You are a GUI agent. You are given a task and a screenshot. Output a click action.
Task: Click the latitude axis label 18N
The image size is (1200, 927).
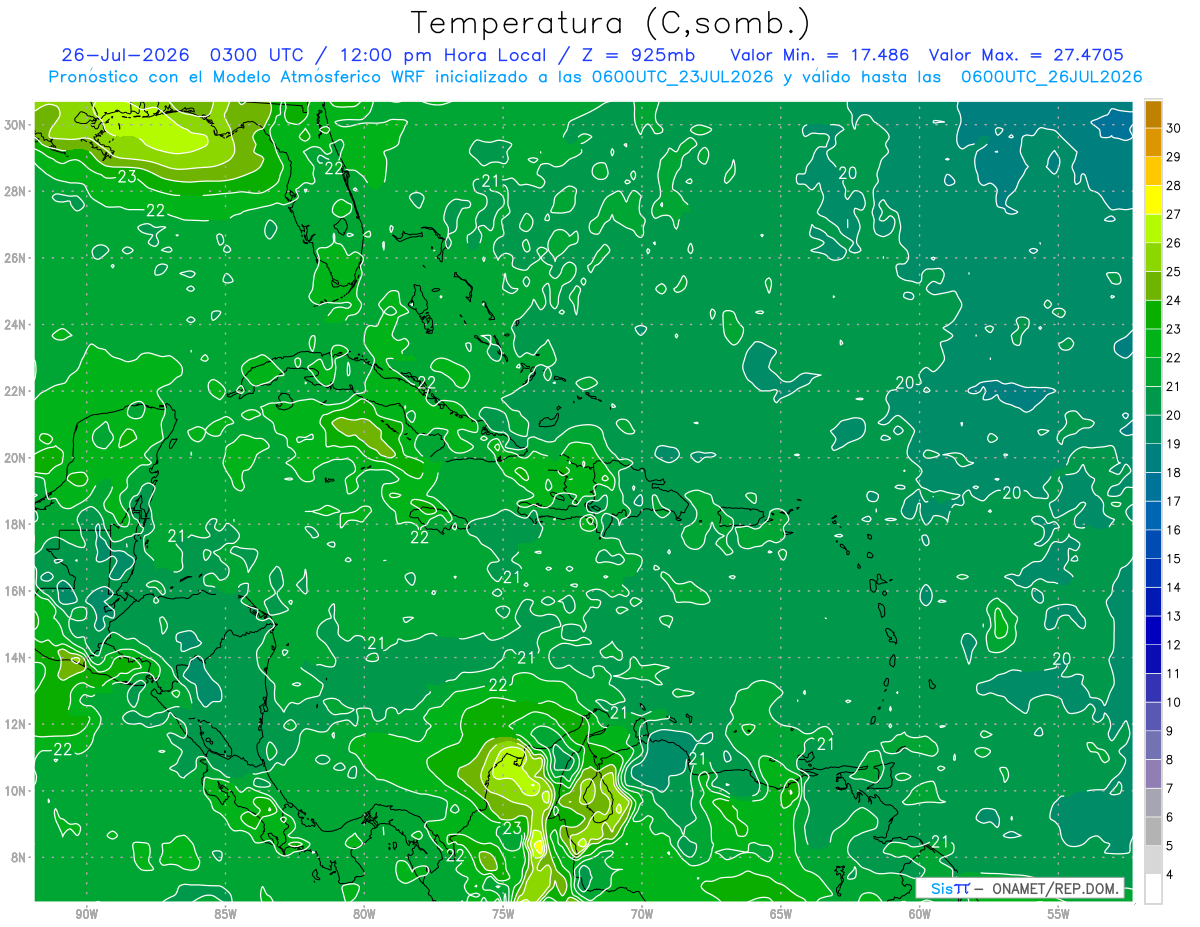[15, 524]
